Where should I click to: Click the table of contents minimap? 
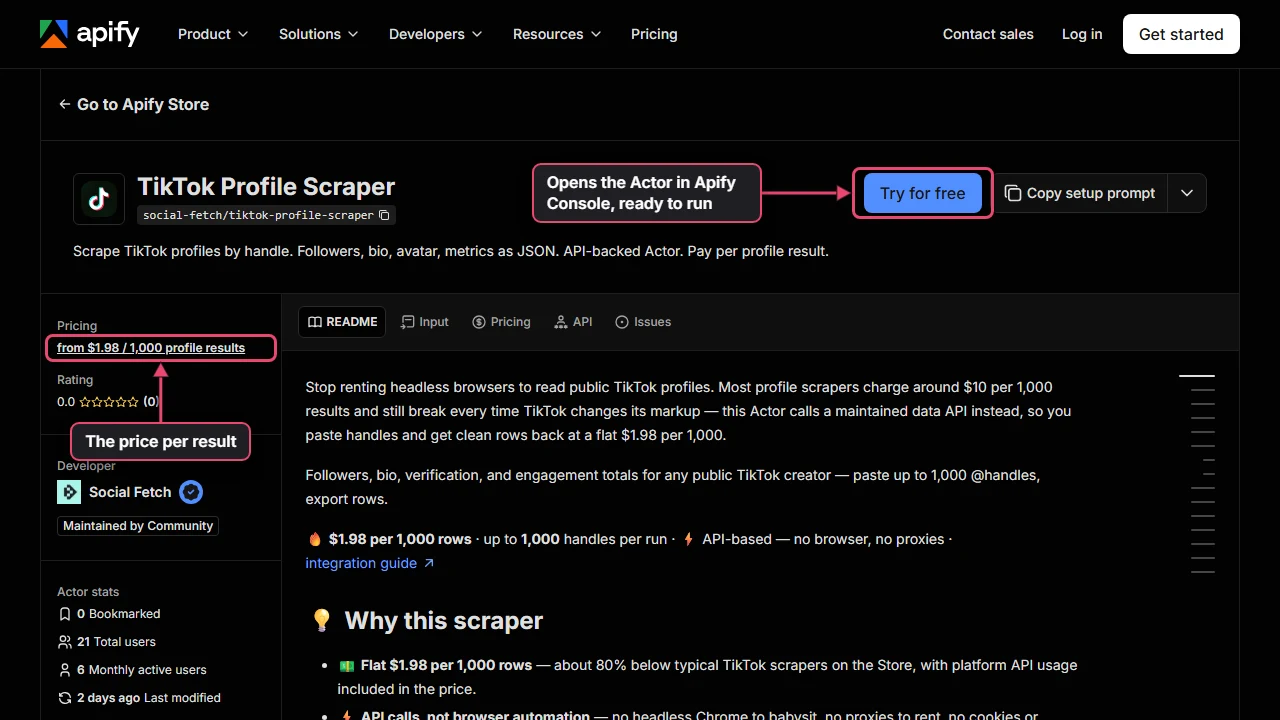pyautogui.click(x=1199, y=474)
